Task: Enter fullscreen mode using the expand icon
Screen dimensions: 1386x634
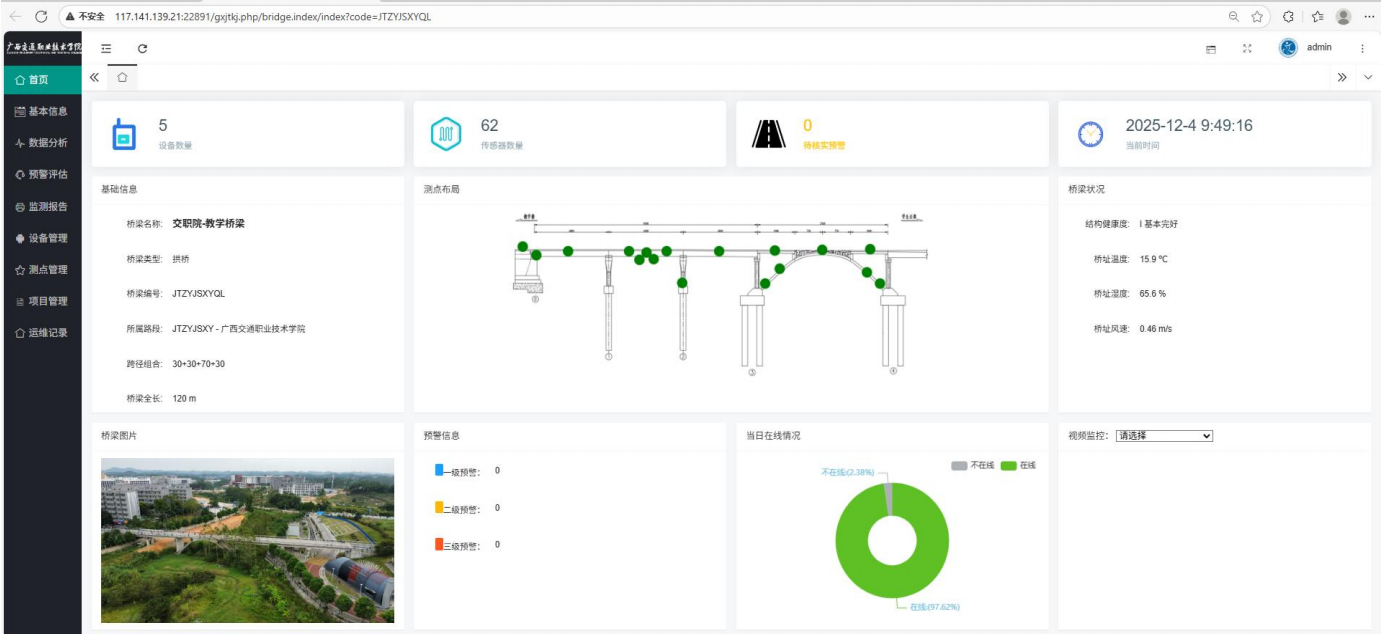Action: point(1247,48)
